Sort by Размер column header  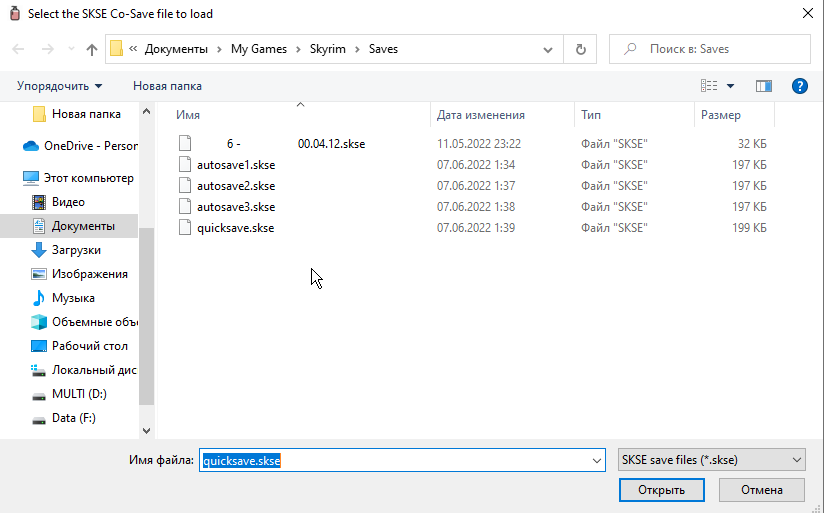[720, 115]
